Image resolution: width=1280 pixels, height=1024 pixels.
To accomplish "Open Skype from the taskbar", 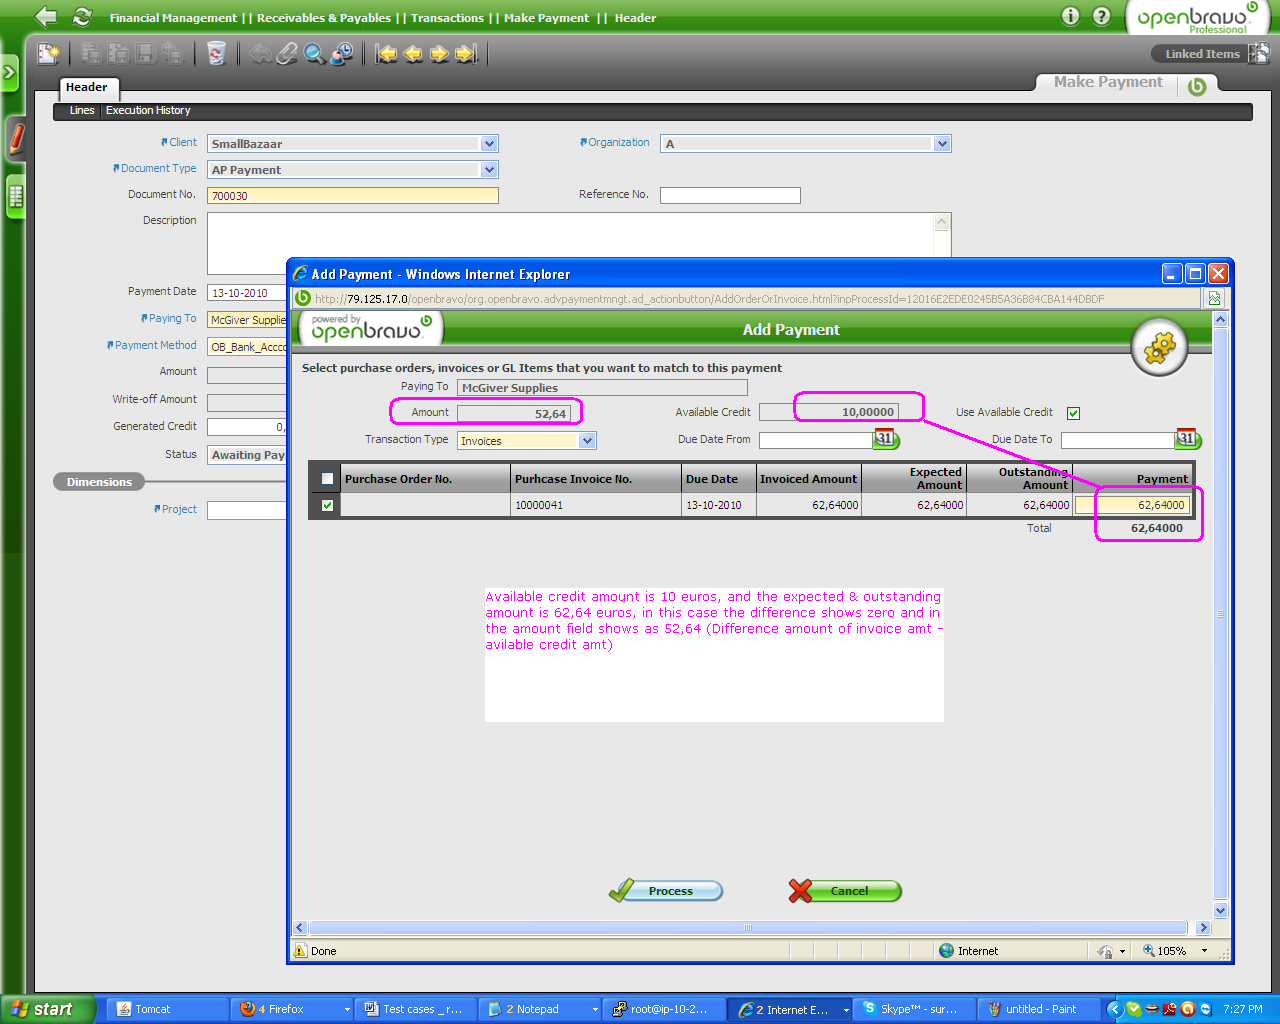I will pyautogui.click(x=915, y=1010).
